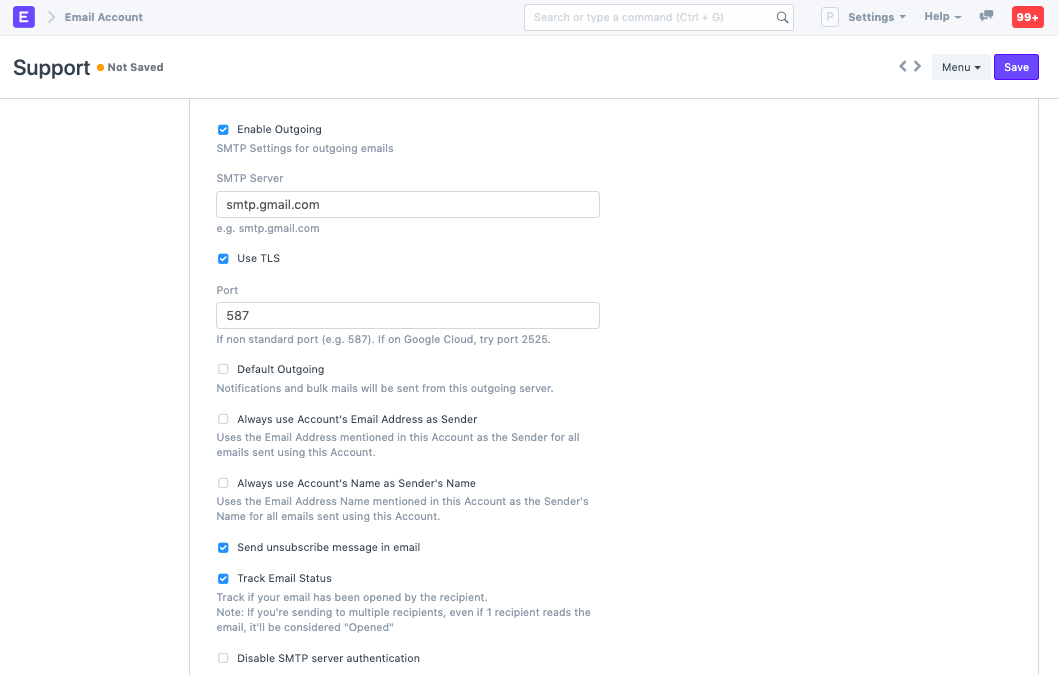This screenshot has height=675, width=1059.
Task: Check Always use Account's Email Address as Sender
Action: point(223,419)
